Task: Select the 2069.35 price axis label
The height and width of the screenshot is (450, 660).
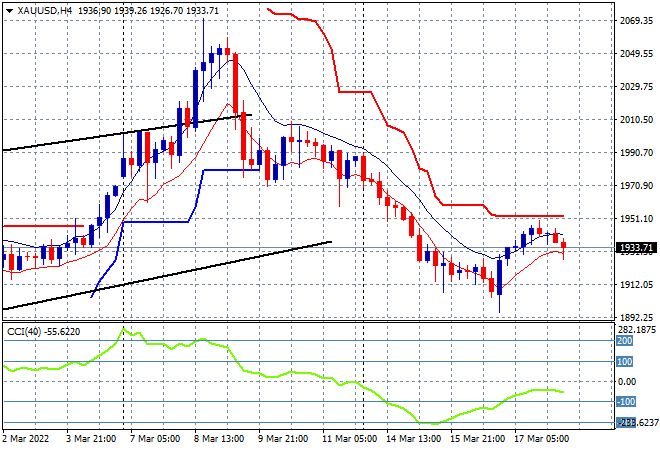Action: (636, 21)
